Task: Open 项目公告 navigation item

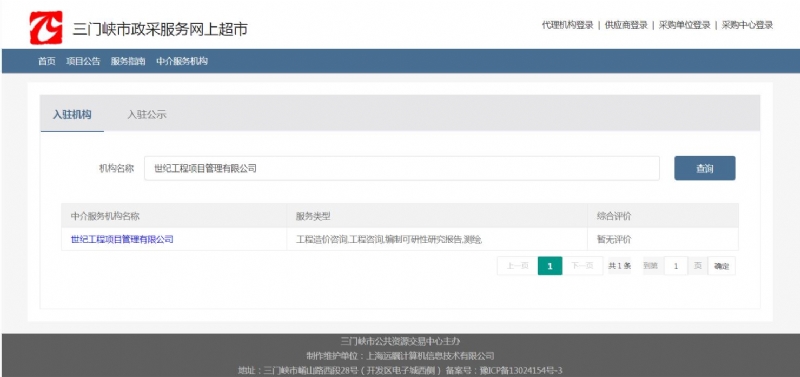Action: (x=83, y=61)
